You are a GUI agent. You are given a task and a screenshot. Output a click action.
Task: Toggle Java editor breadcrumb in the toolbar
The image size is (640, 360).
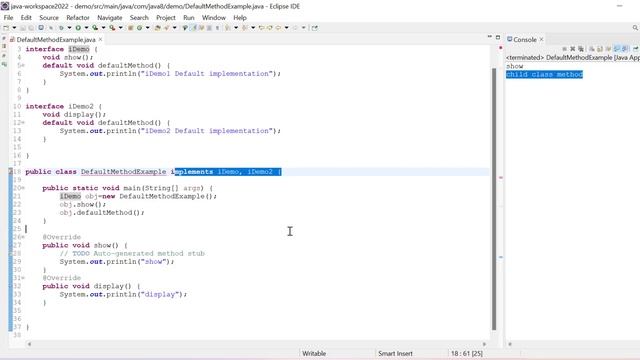pyautogui.click(x=185, y=28)
